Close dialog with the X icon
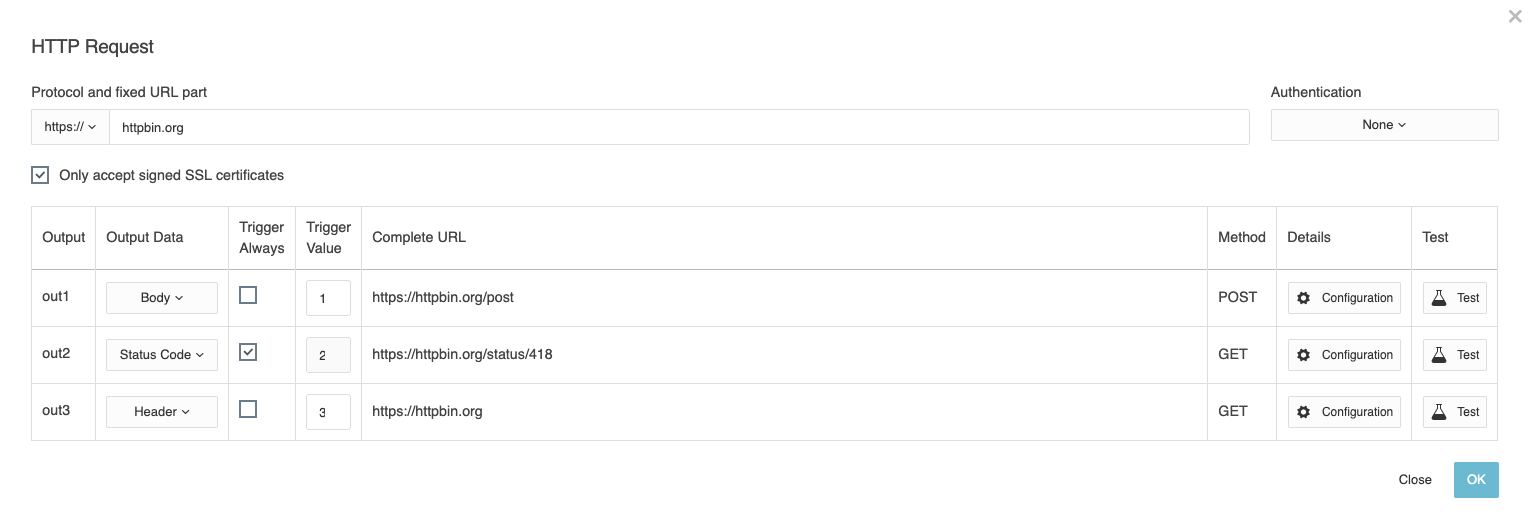The width and height of the screenshot is (1531, 530). [x=1515, y=17]
